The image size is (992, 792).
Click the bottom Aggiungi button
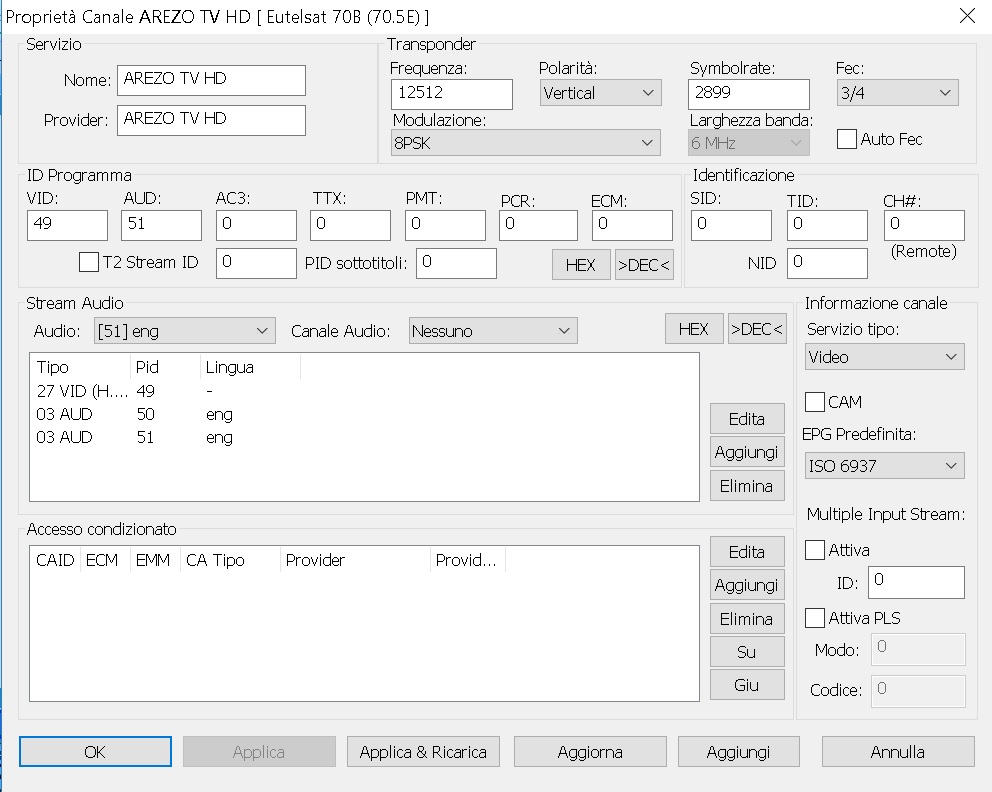(x=738, y=752)
